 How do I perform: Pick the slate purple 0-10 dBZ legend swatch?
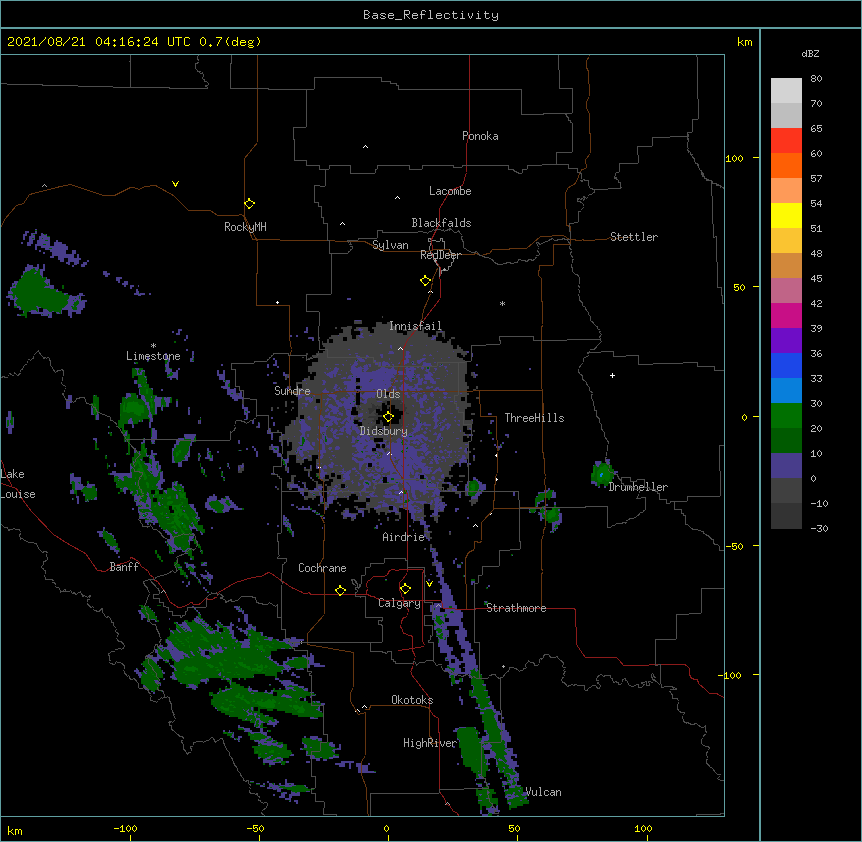[x=786, y=466]
